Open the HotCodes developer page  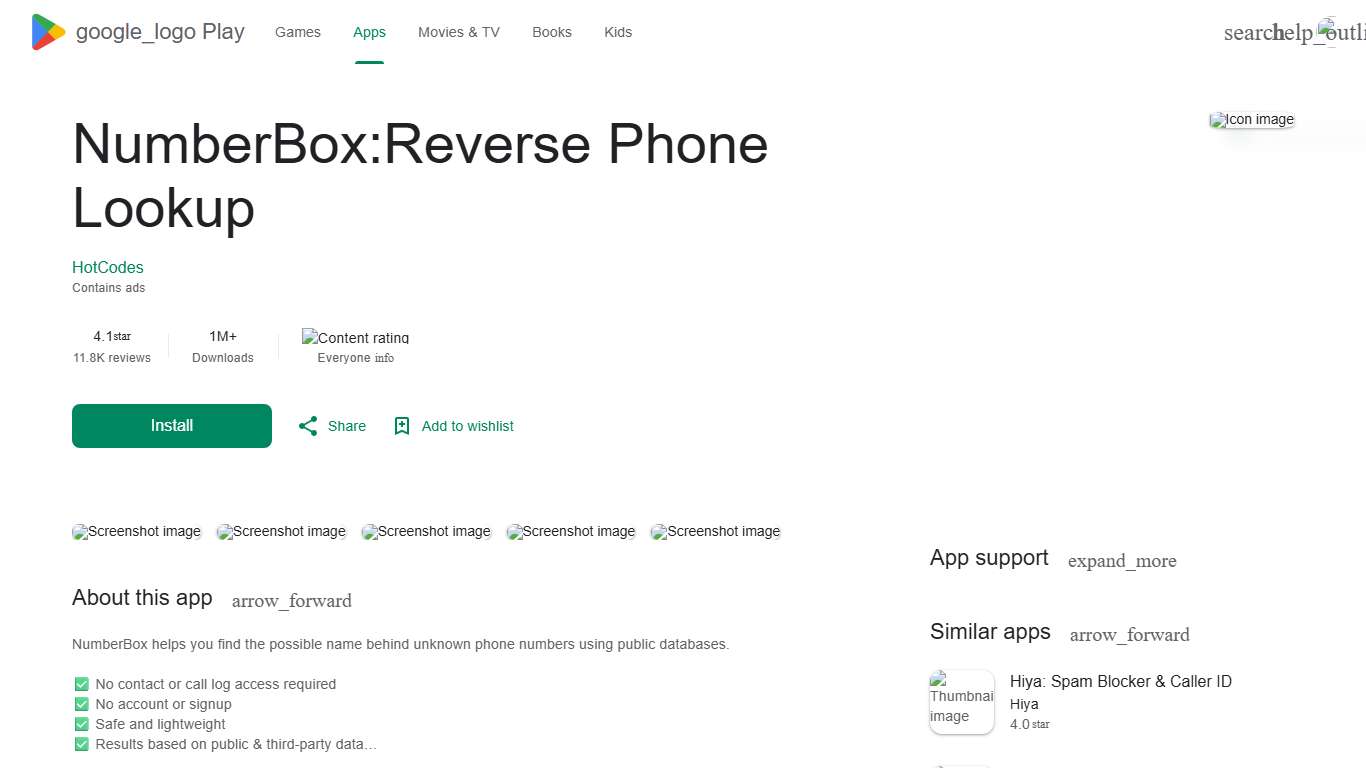(x=107, y=267)
